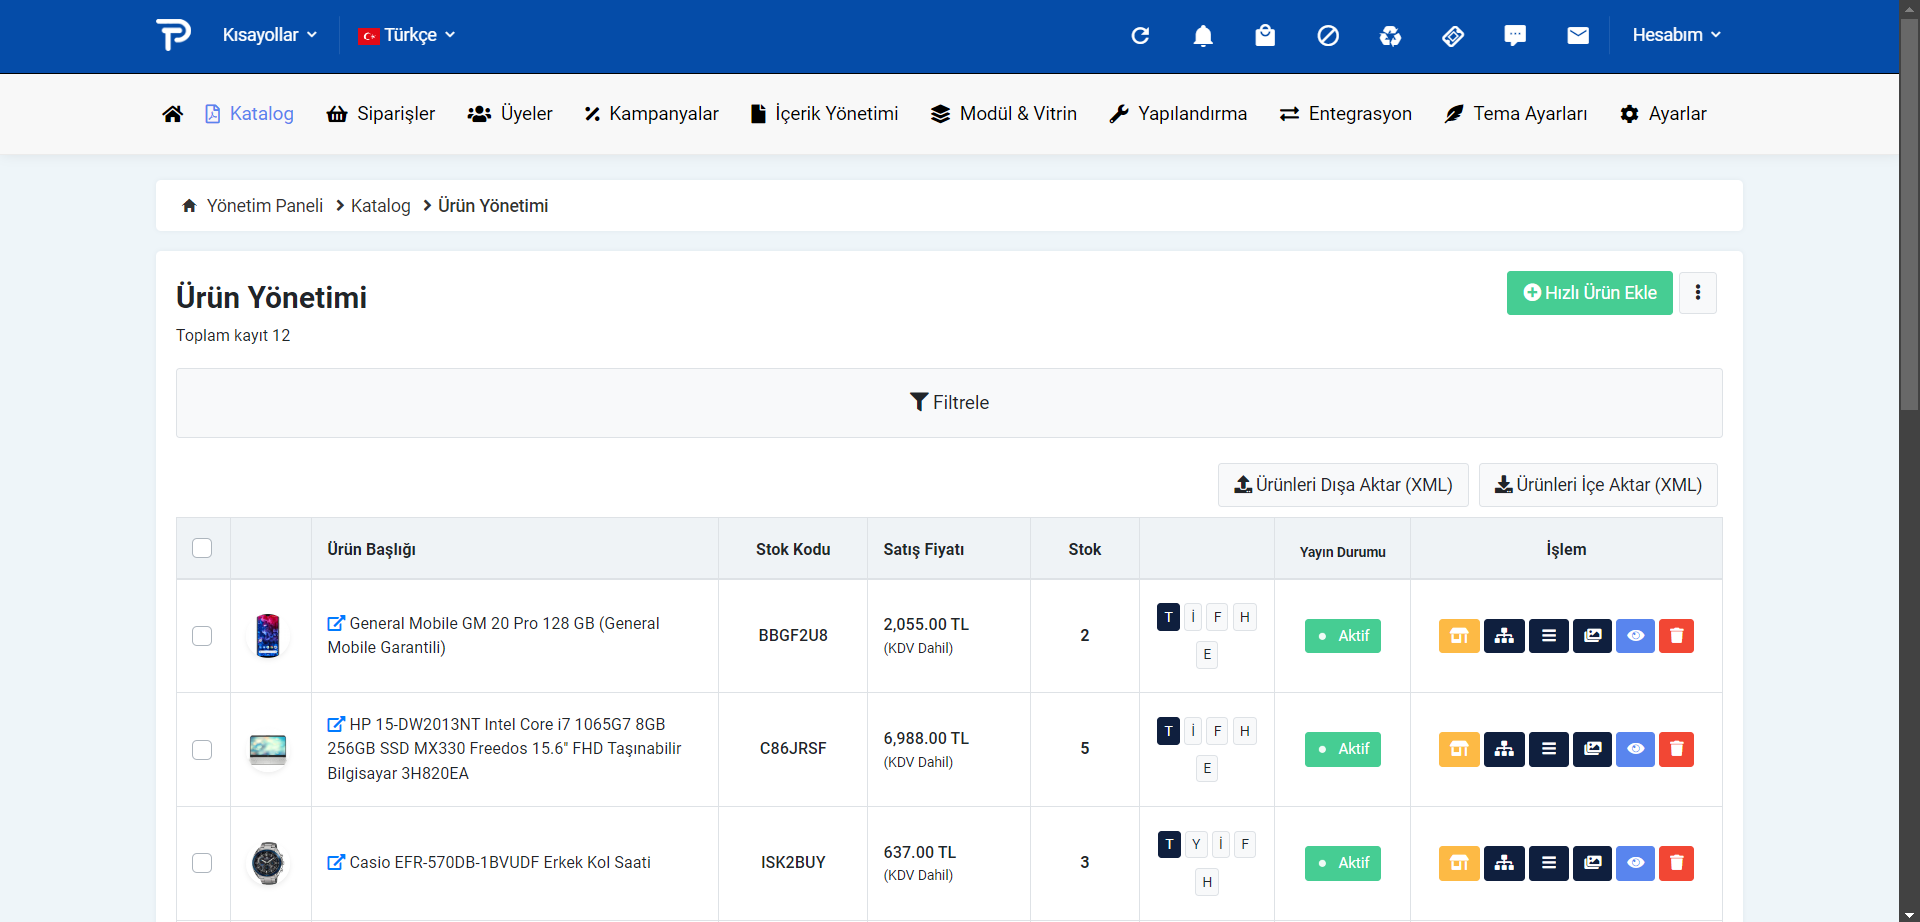Click the envelope mail icon
This screenshot has width=1920, height=922.
pyautogui.click(x=1578, y=36)
